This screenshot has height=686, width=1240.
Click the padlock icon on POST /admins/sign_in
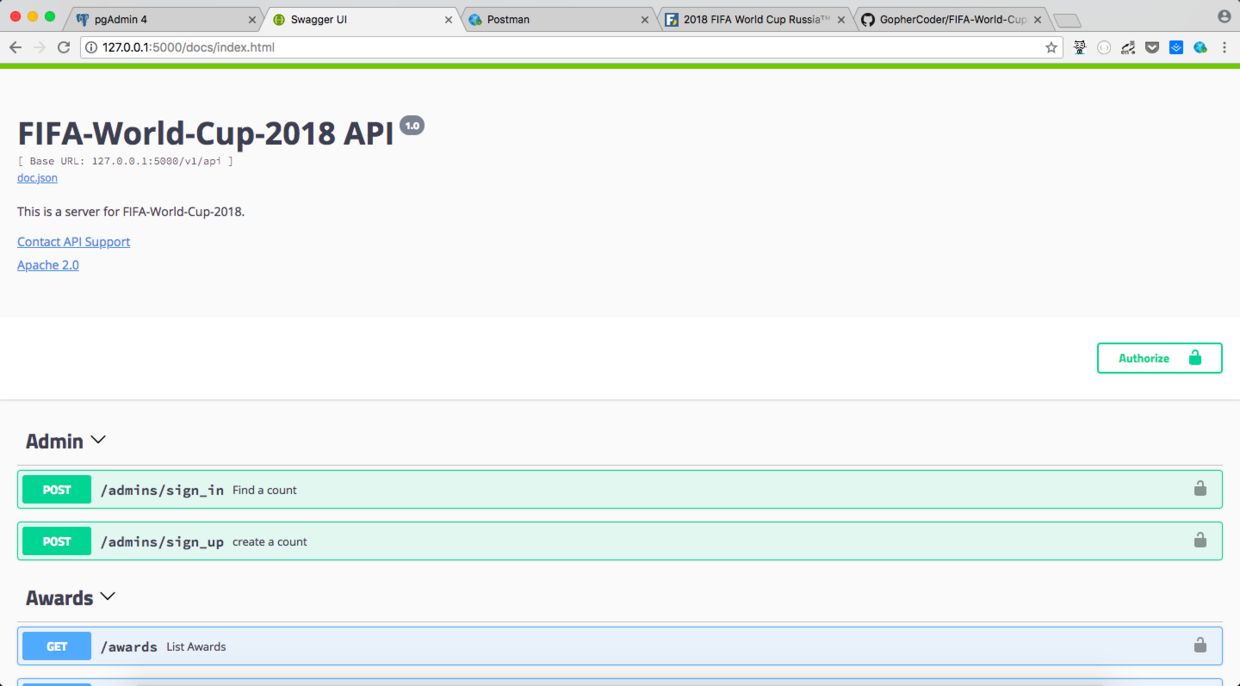(1199, 489)
